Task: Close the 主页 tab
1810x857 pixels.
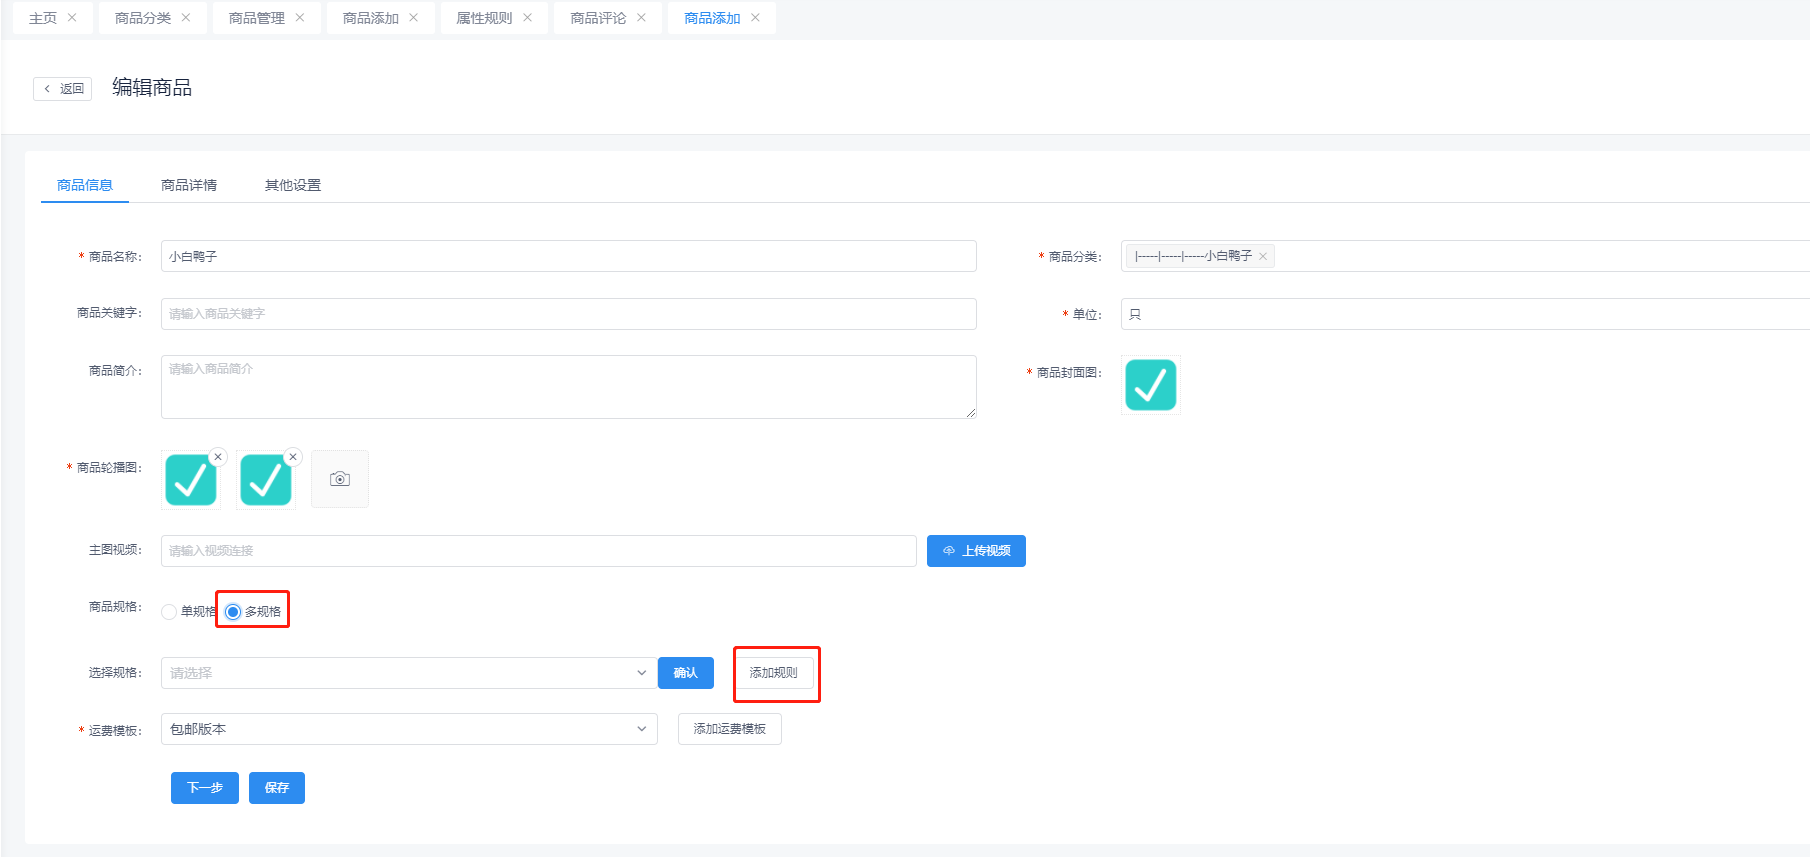Action: pos(72,18)
